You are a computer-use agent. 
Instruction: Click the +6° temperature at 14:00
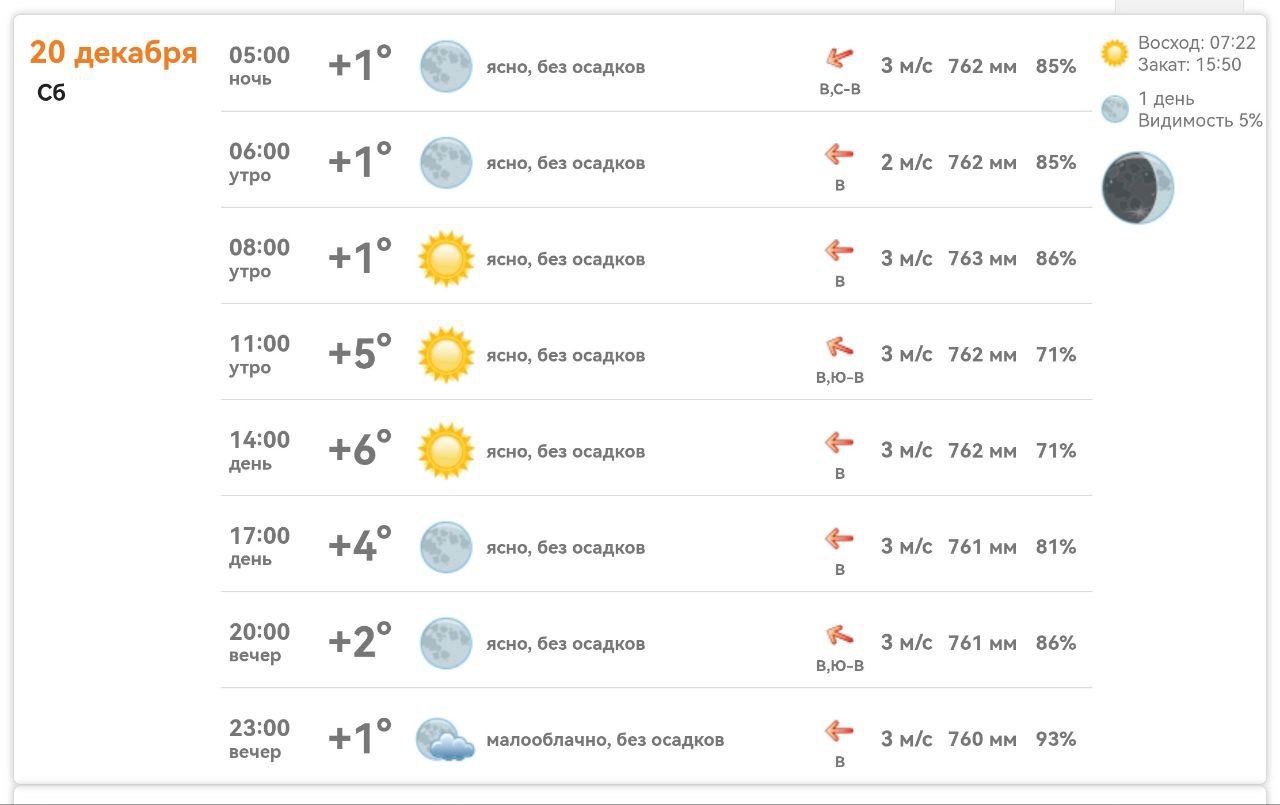coord(360,450)
